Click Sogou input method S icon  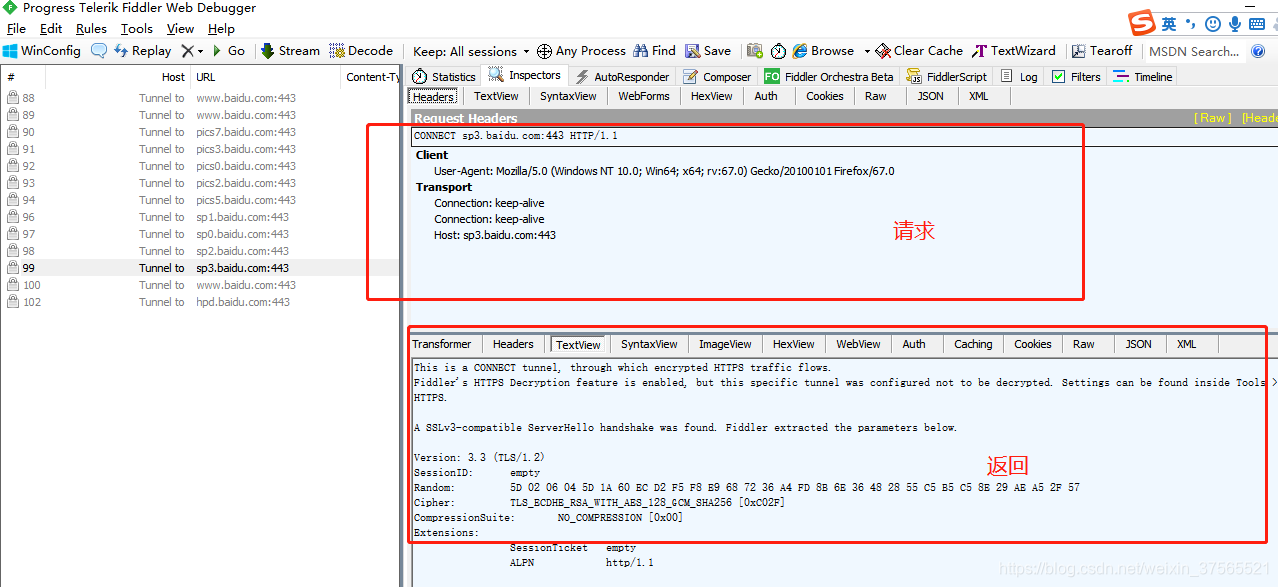(1142, 23)
